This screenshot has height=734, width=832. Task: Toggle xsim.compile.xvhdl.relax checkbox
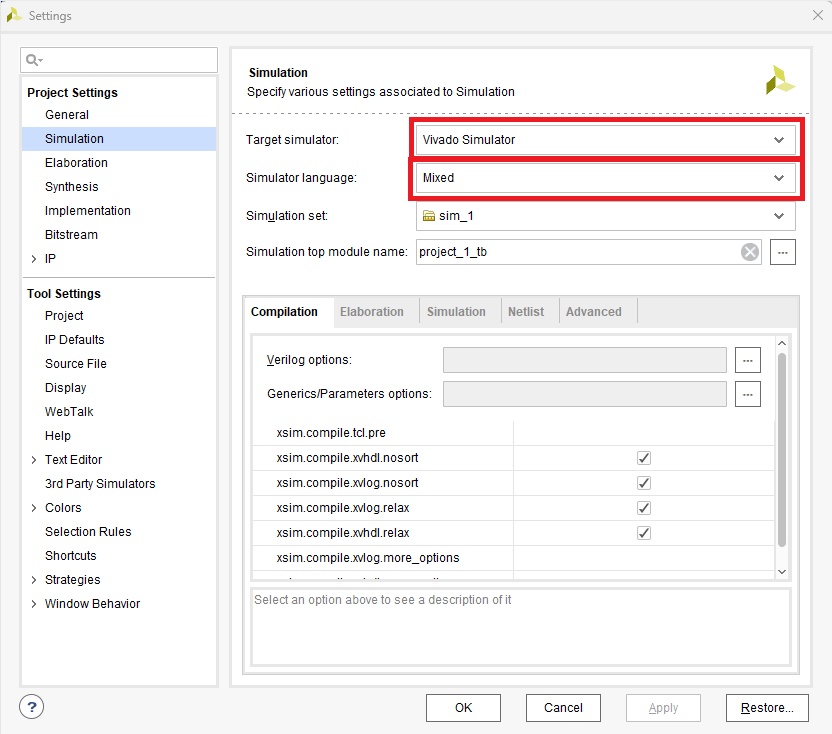coord(644,533)
